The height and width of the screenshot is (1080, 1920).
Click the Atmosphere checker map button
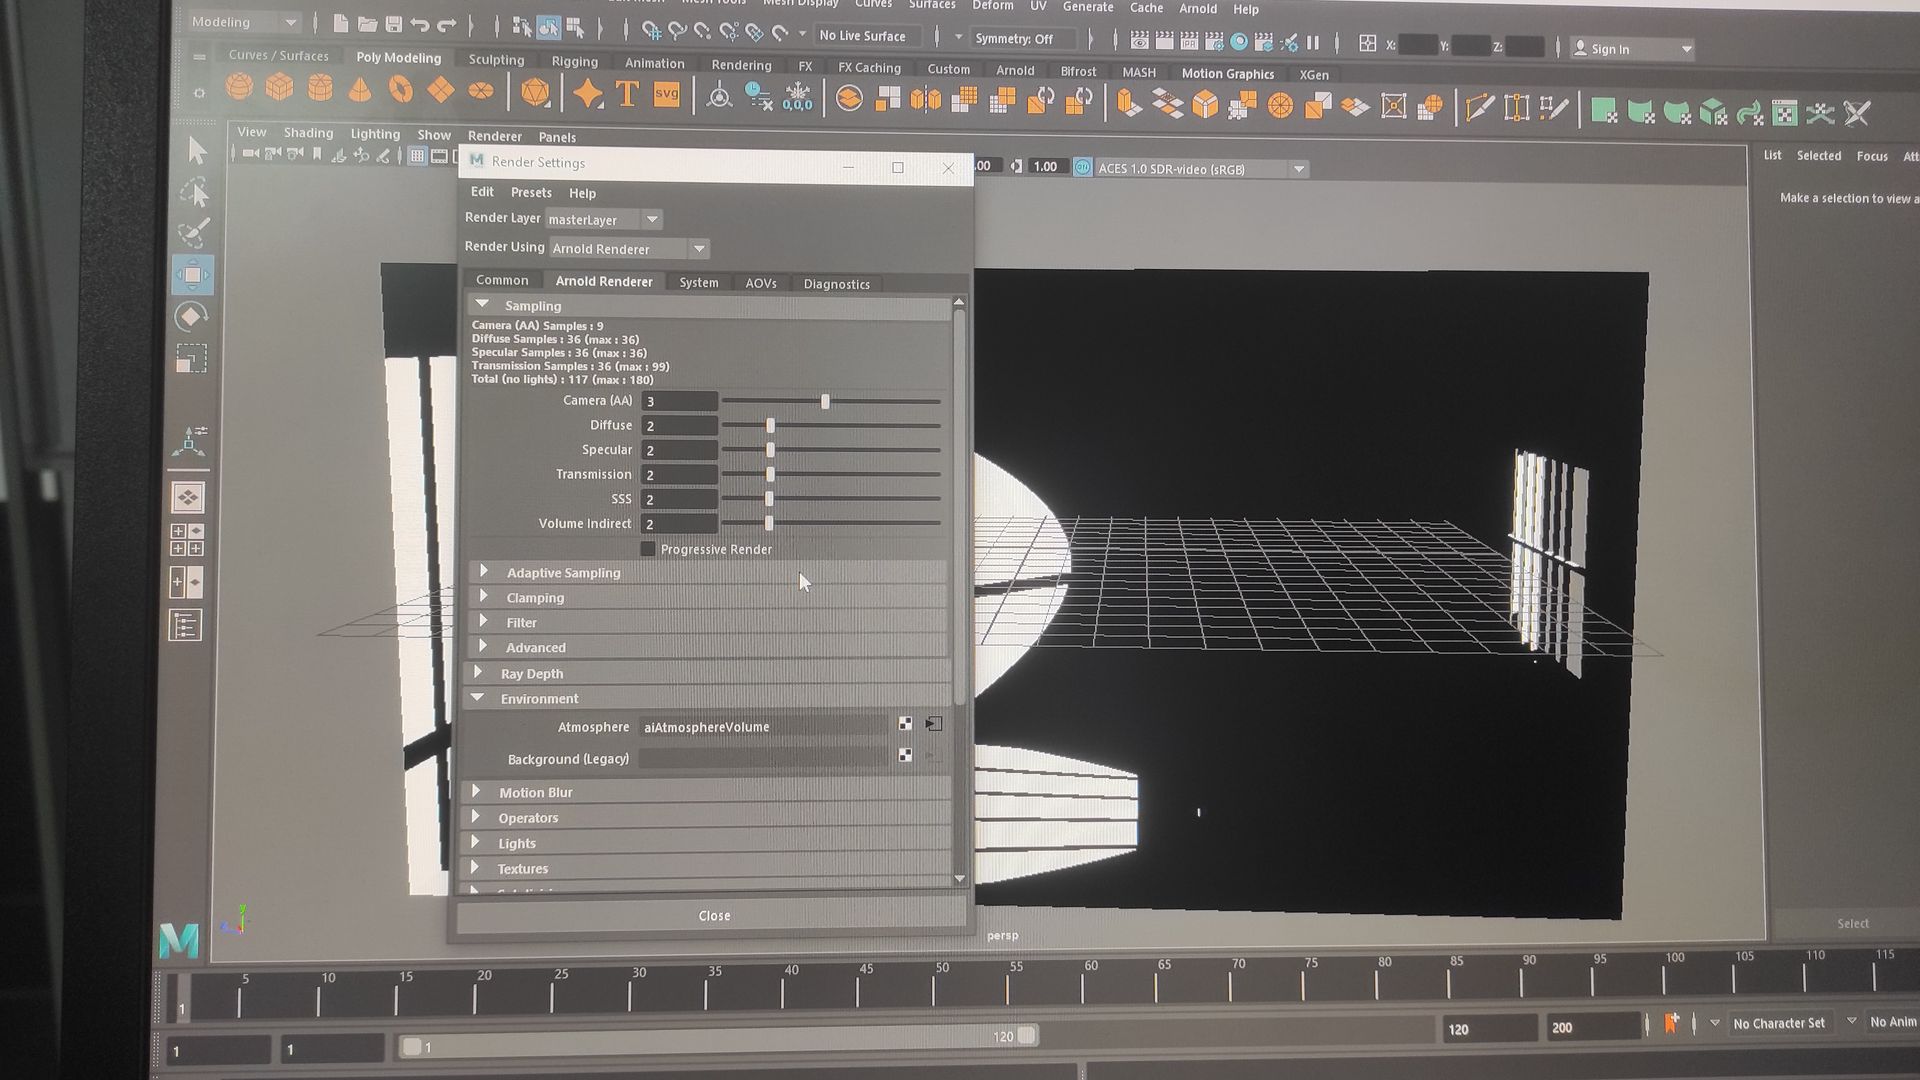904,724
